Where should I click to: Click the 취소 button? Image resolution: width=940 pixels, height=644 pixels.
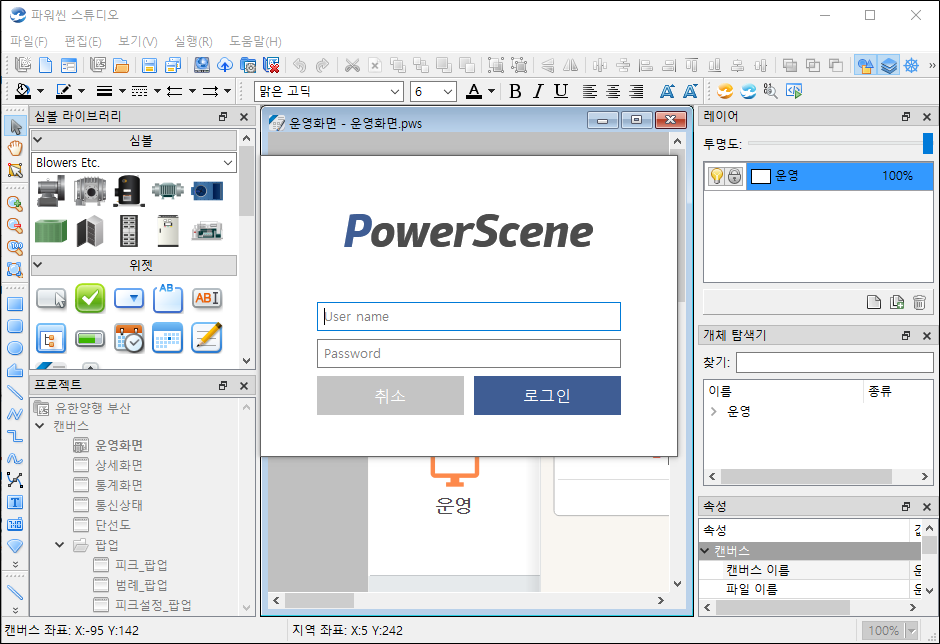(x=390, y=396)
